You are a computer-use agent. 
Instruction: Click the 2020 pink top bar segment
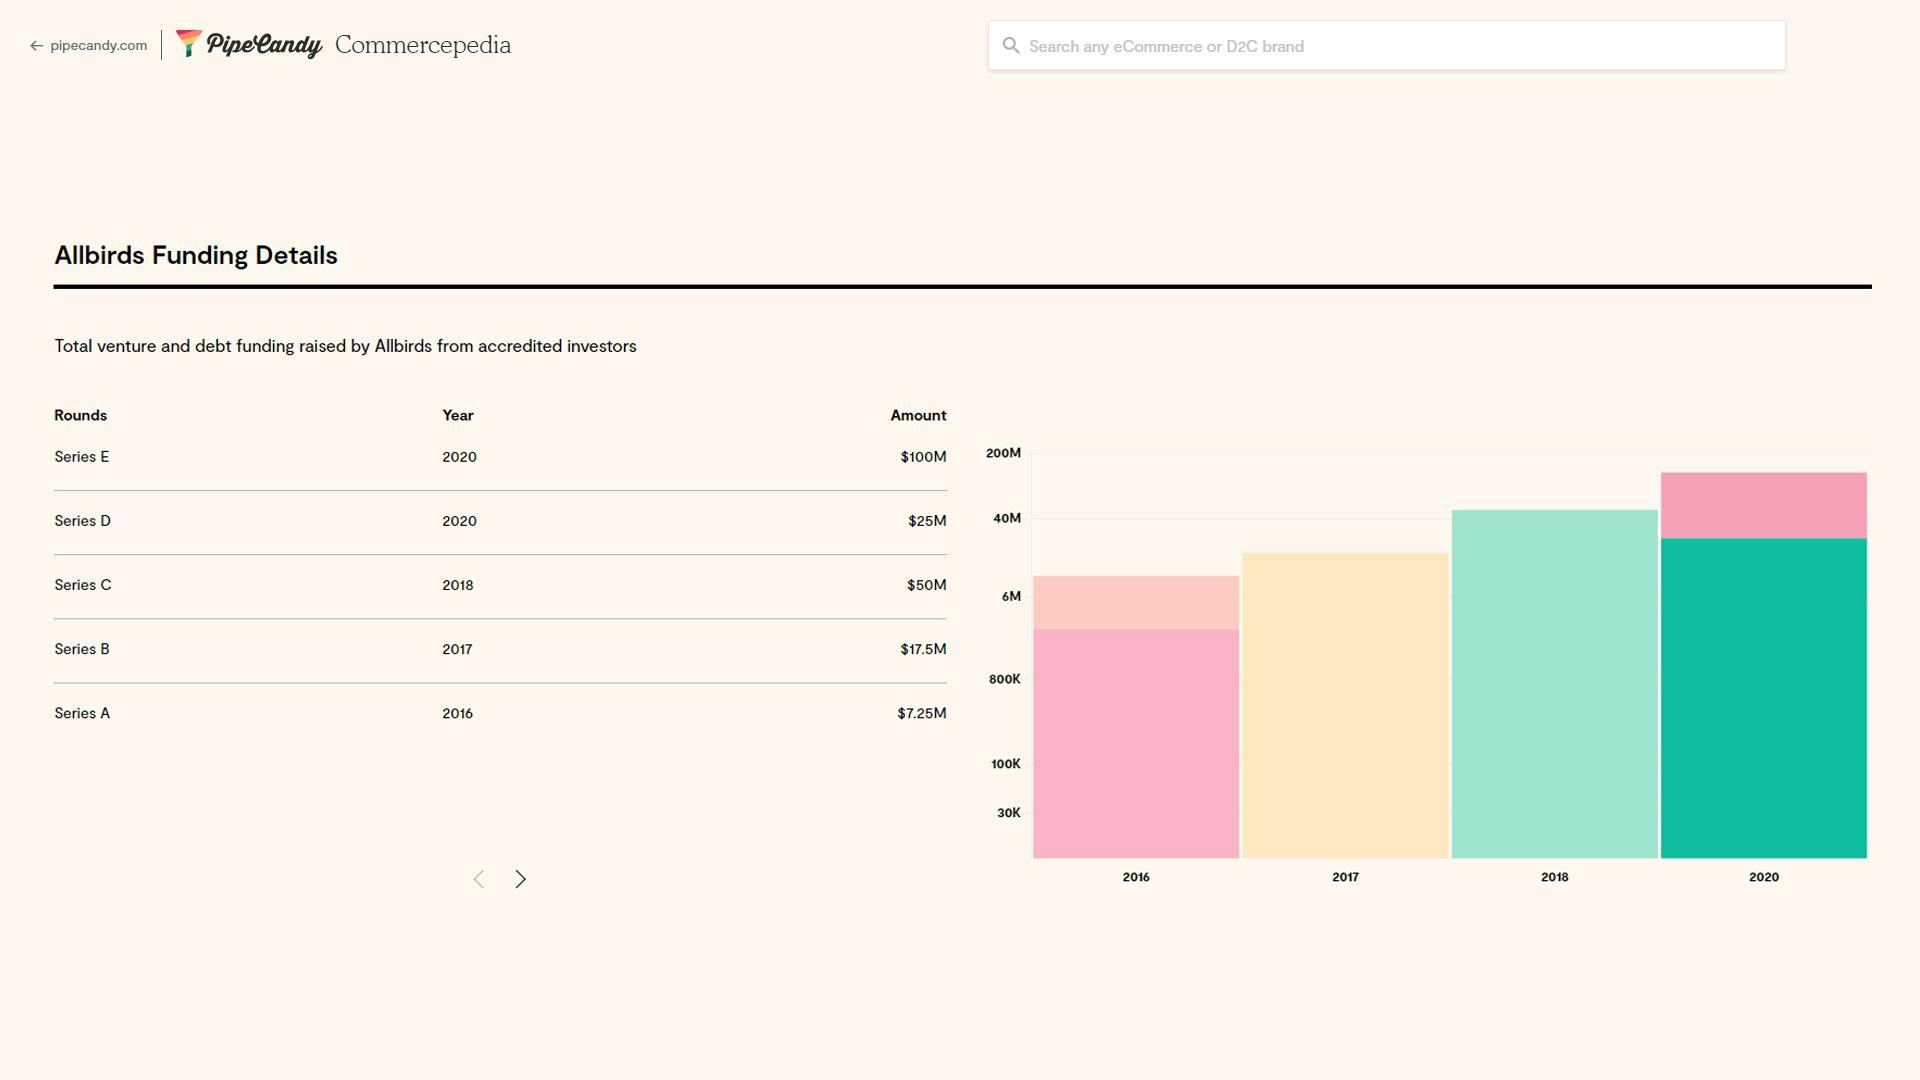[x=1764, y=505]
